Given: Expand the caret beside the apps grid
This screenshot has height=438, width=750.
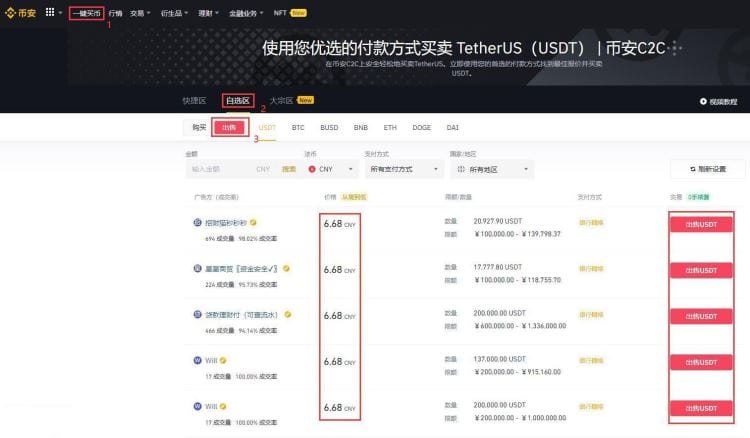Looking at the screenshot, I should coord(60,13).
